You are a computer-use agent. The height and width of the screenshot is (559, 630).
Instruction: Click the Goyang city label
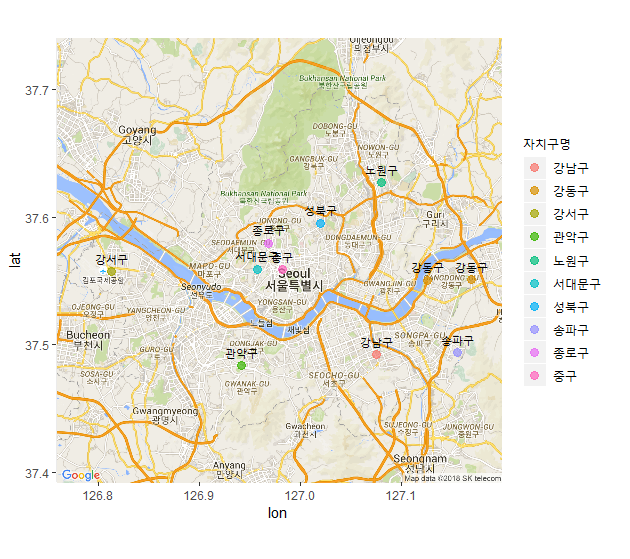[137, 135]
